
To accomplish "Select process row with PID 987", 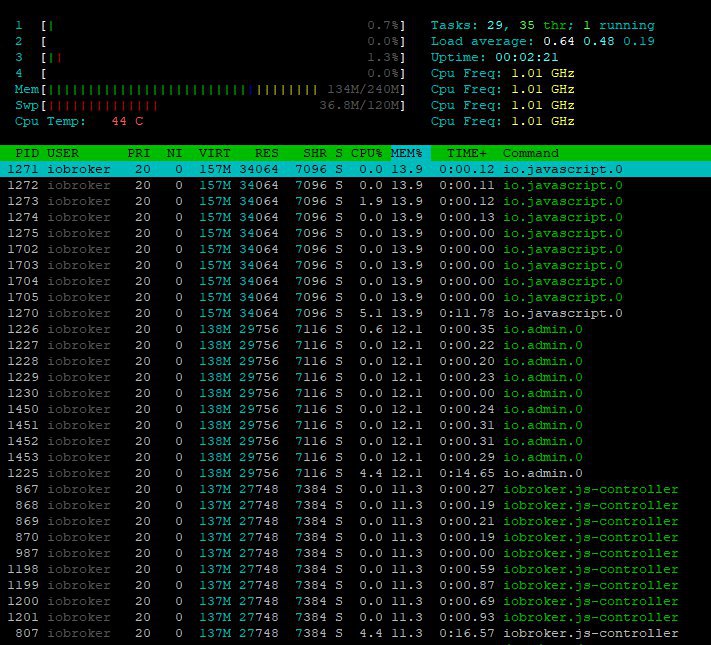I will pos(356,553).
